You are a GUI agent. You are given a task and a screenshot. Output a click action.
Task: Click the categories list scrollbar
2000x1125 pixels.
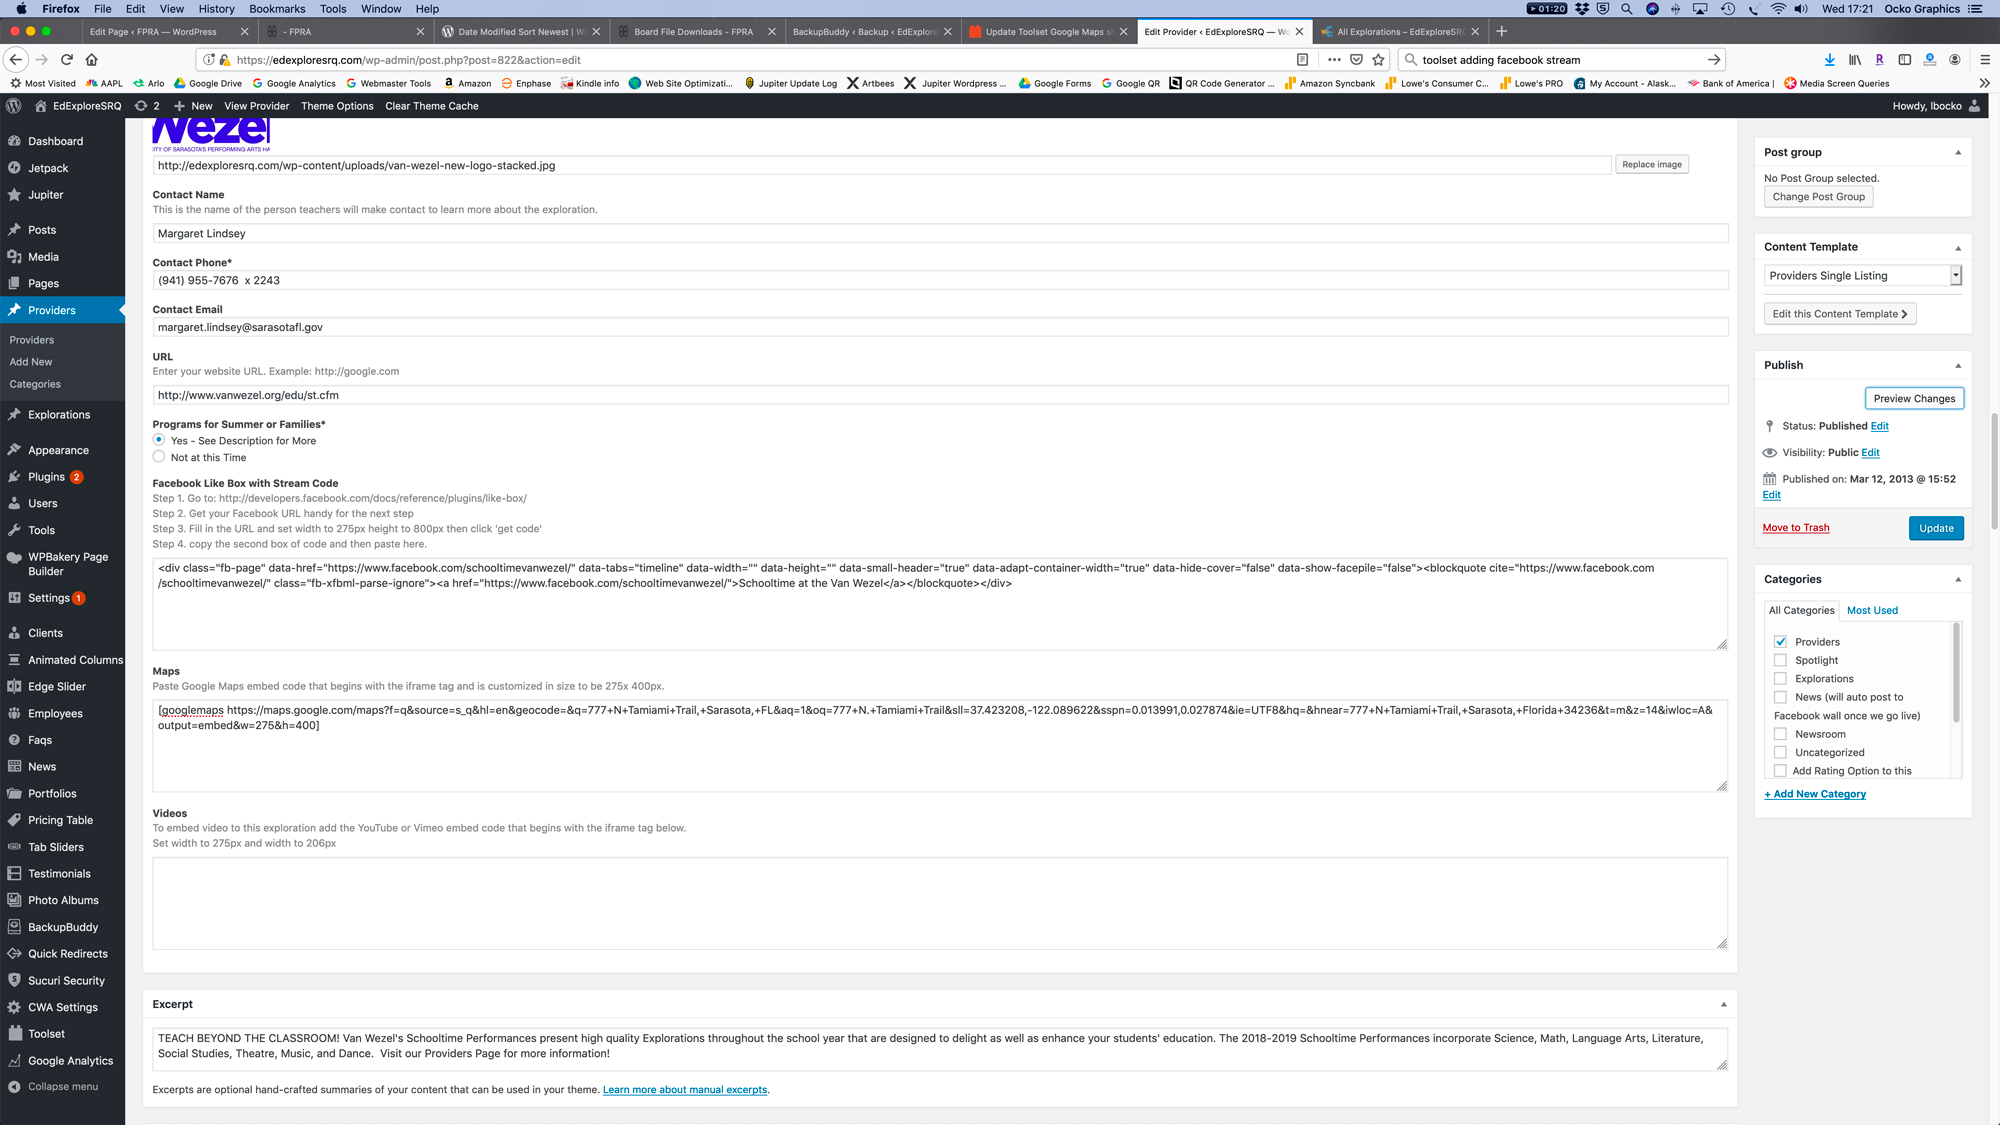1956,672
